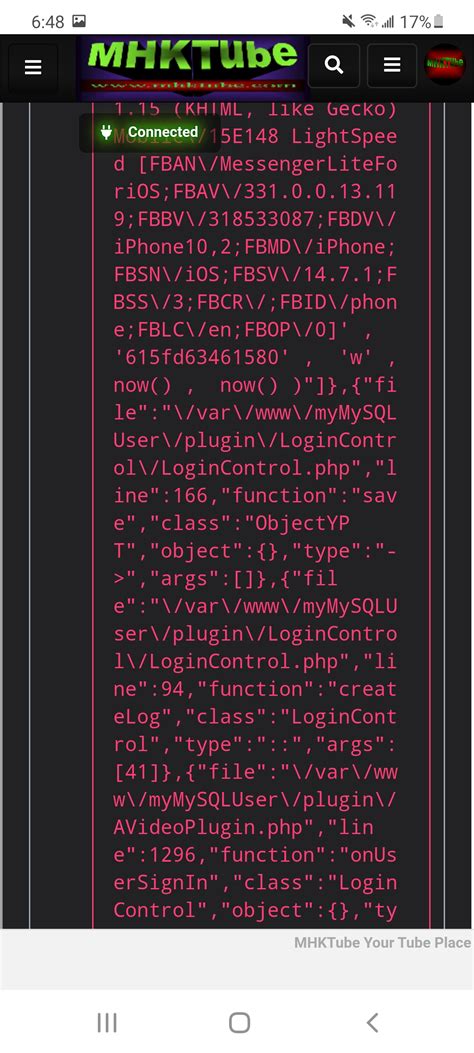Tap the 17% battery percentage text
474x1053 pixels.
(415, 22)
